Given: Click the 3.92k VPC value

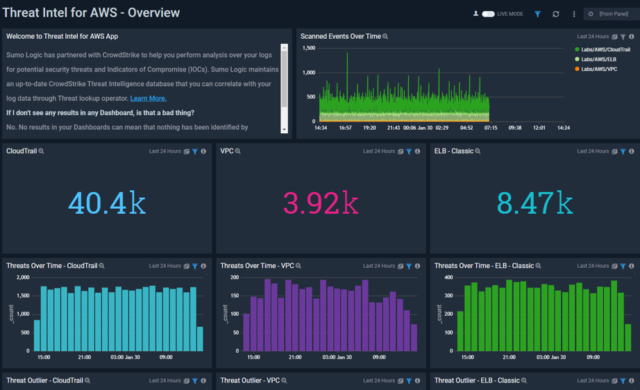Looking at the screenshot, I should (x=321, y=203).
